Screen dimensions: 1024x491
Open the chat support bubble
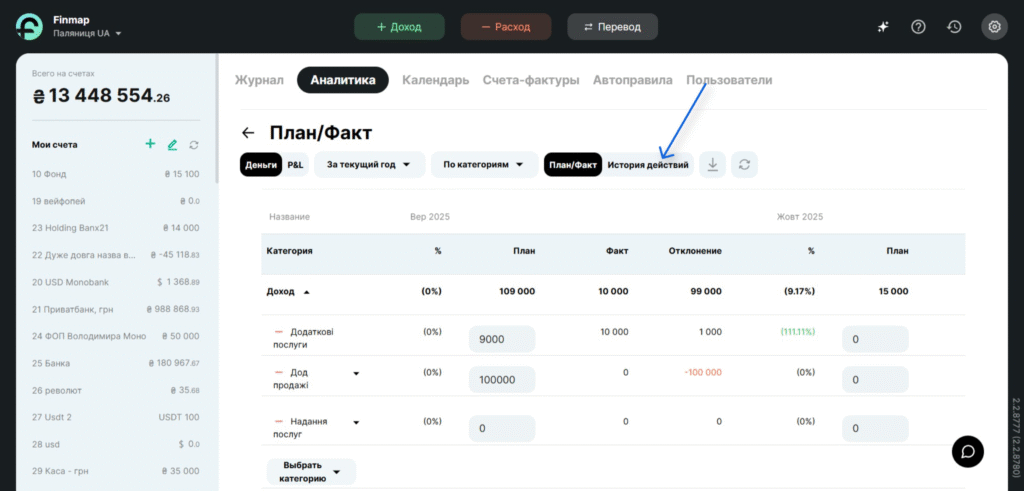click(x=967, y=451)
